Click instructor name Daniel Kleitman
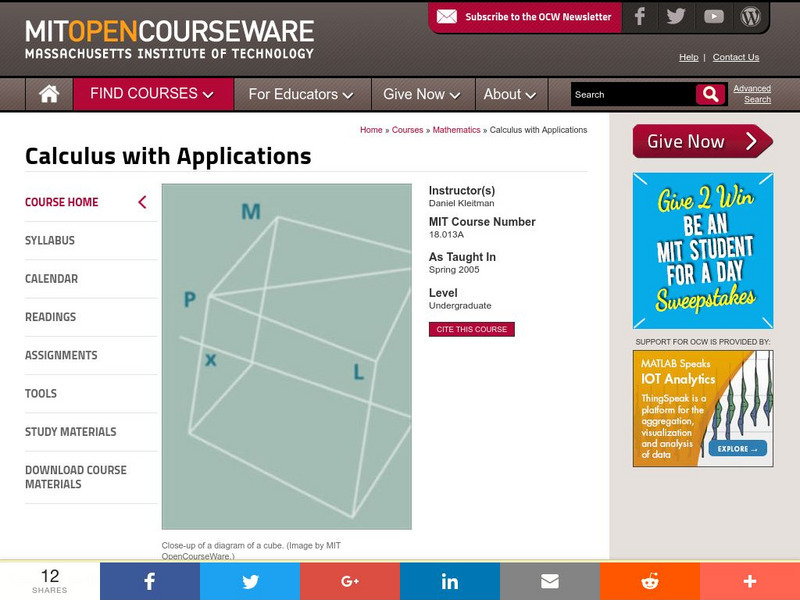This screenshot has width=800, height=600. [x=461, y=203]
